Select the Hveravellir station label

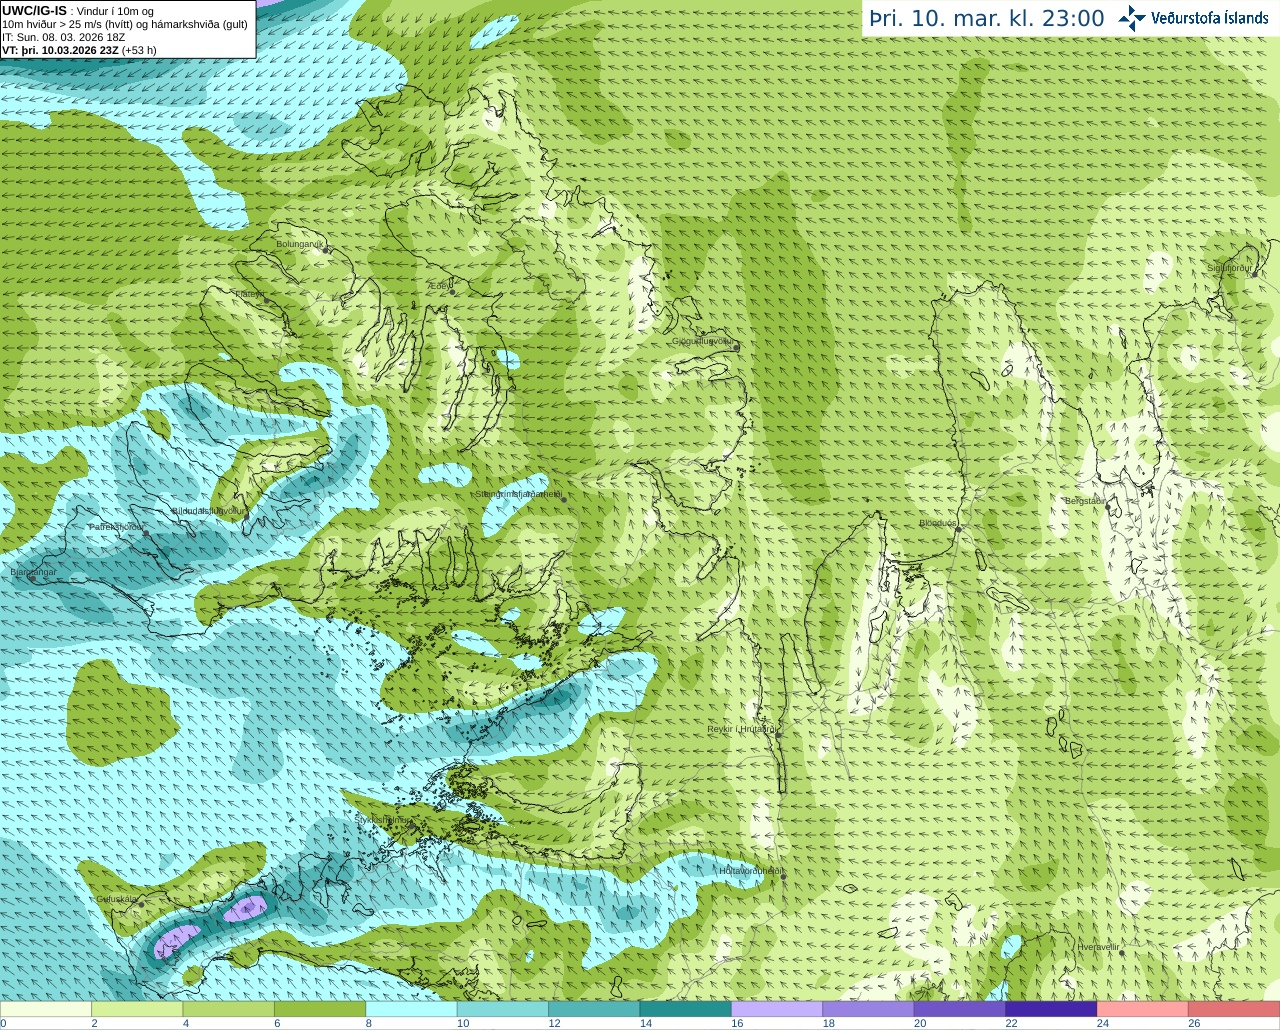(1098, 947)
